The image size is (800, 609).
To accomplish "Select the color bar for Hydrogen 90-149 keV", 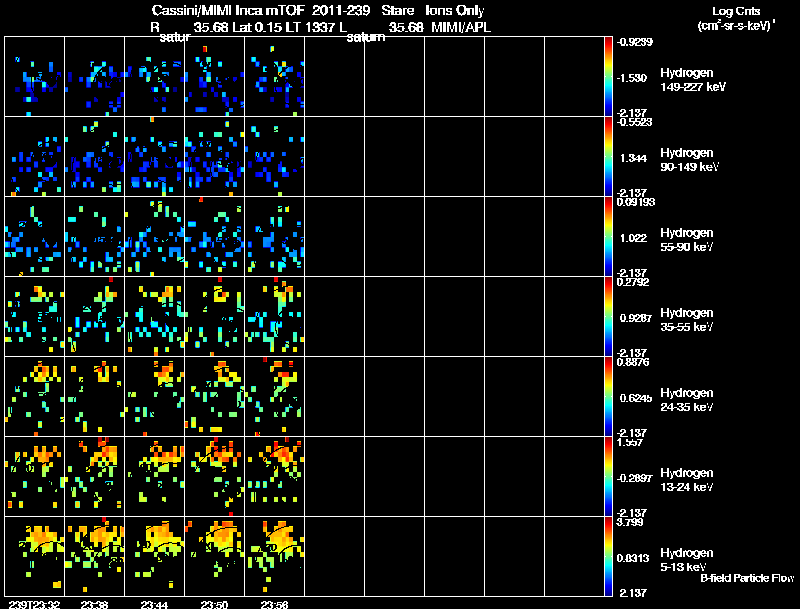I will pos(608,157).
